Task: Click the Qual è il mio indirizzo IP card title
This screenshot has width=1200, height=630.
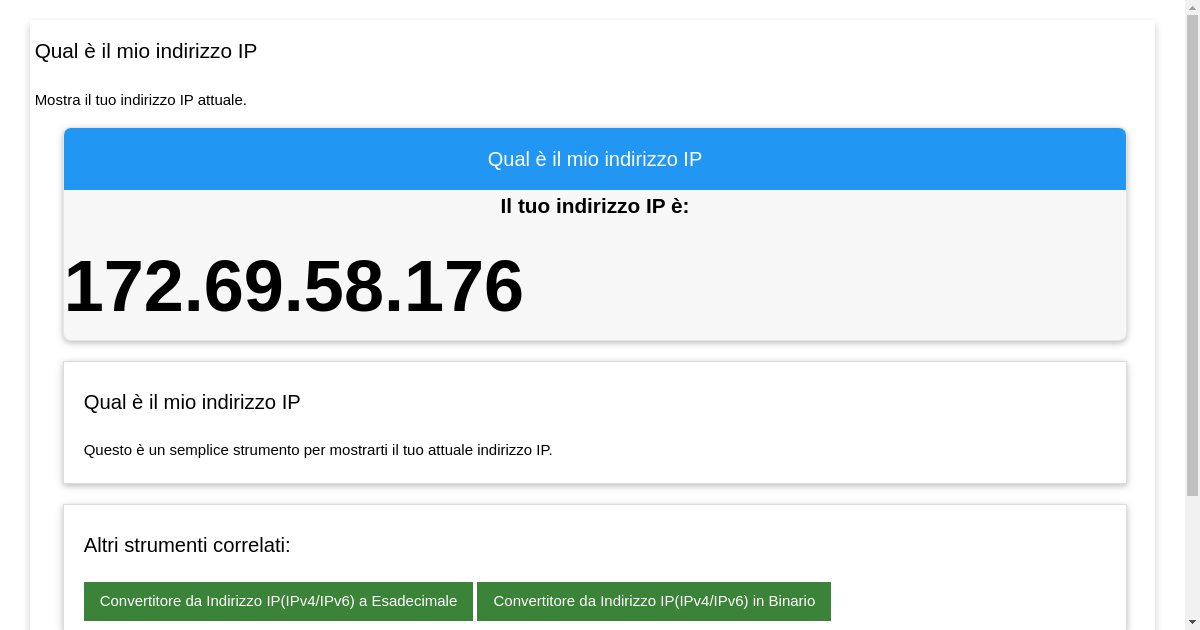Action: pyautogui.click(x=191, y=402)
